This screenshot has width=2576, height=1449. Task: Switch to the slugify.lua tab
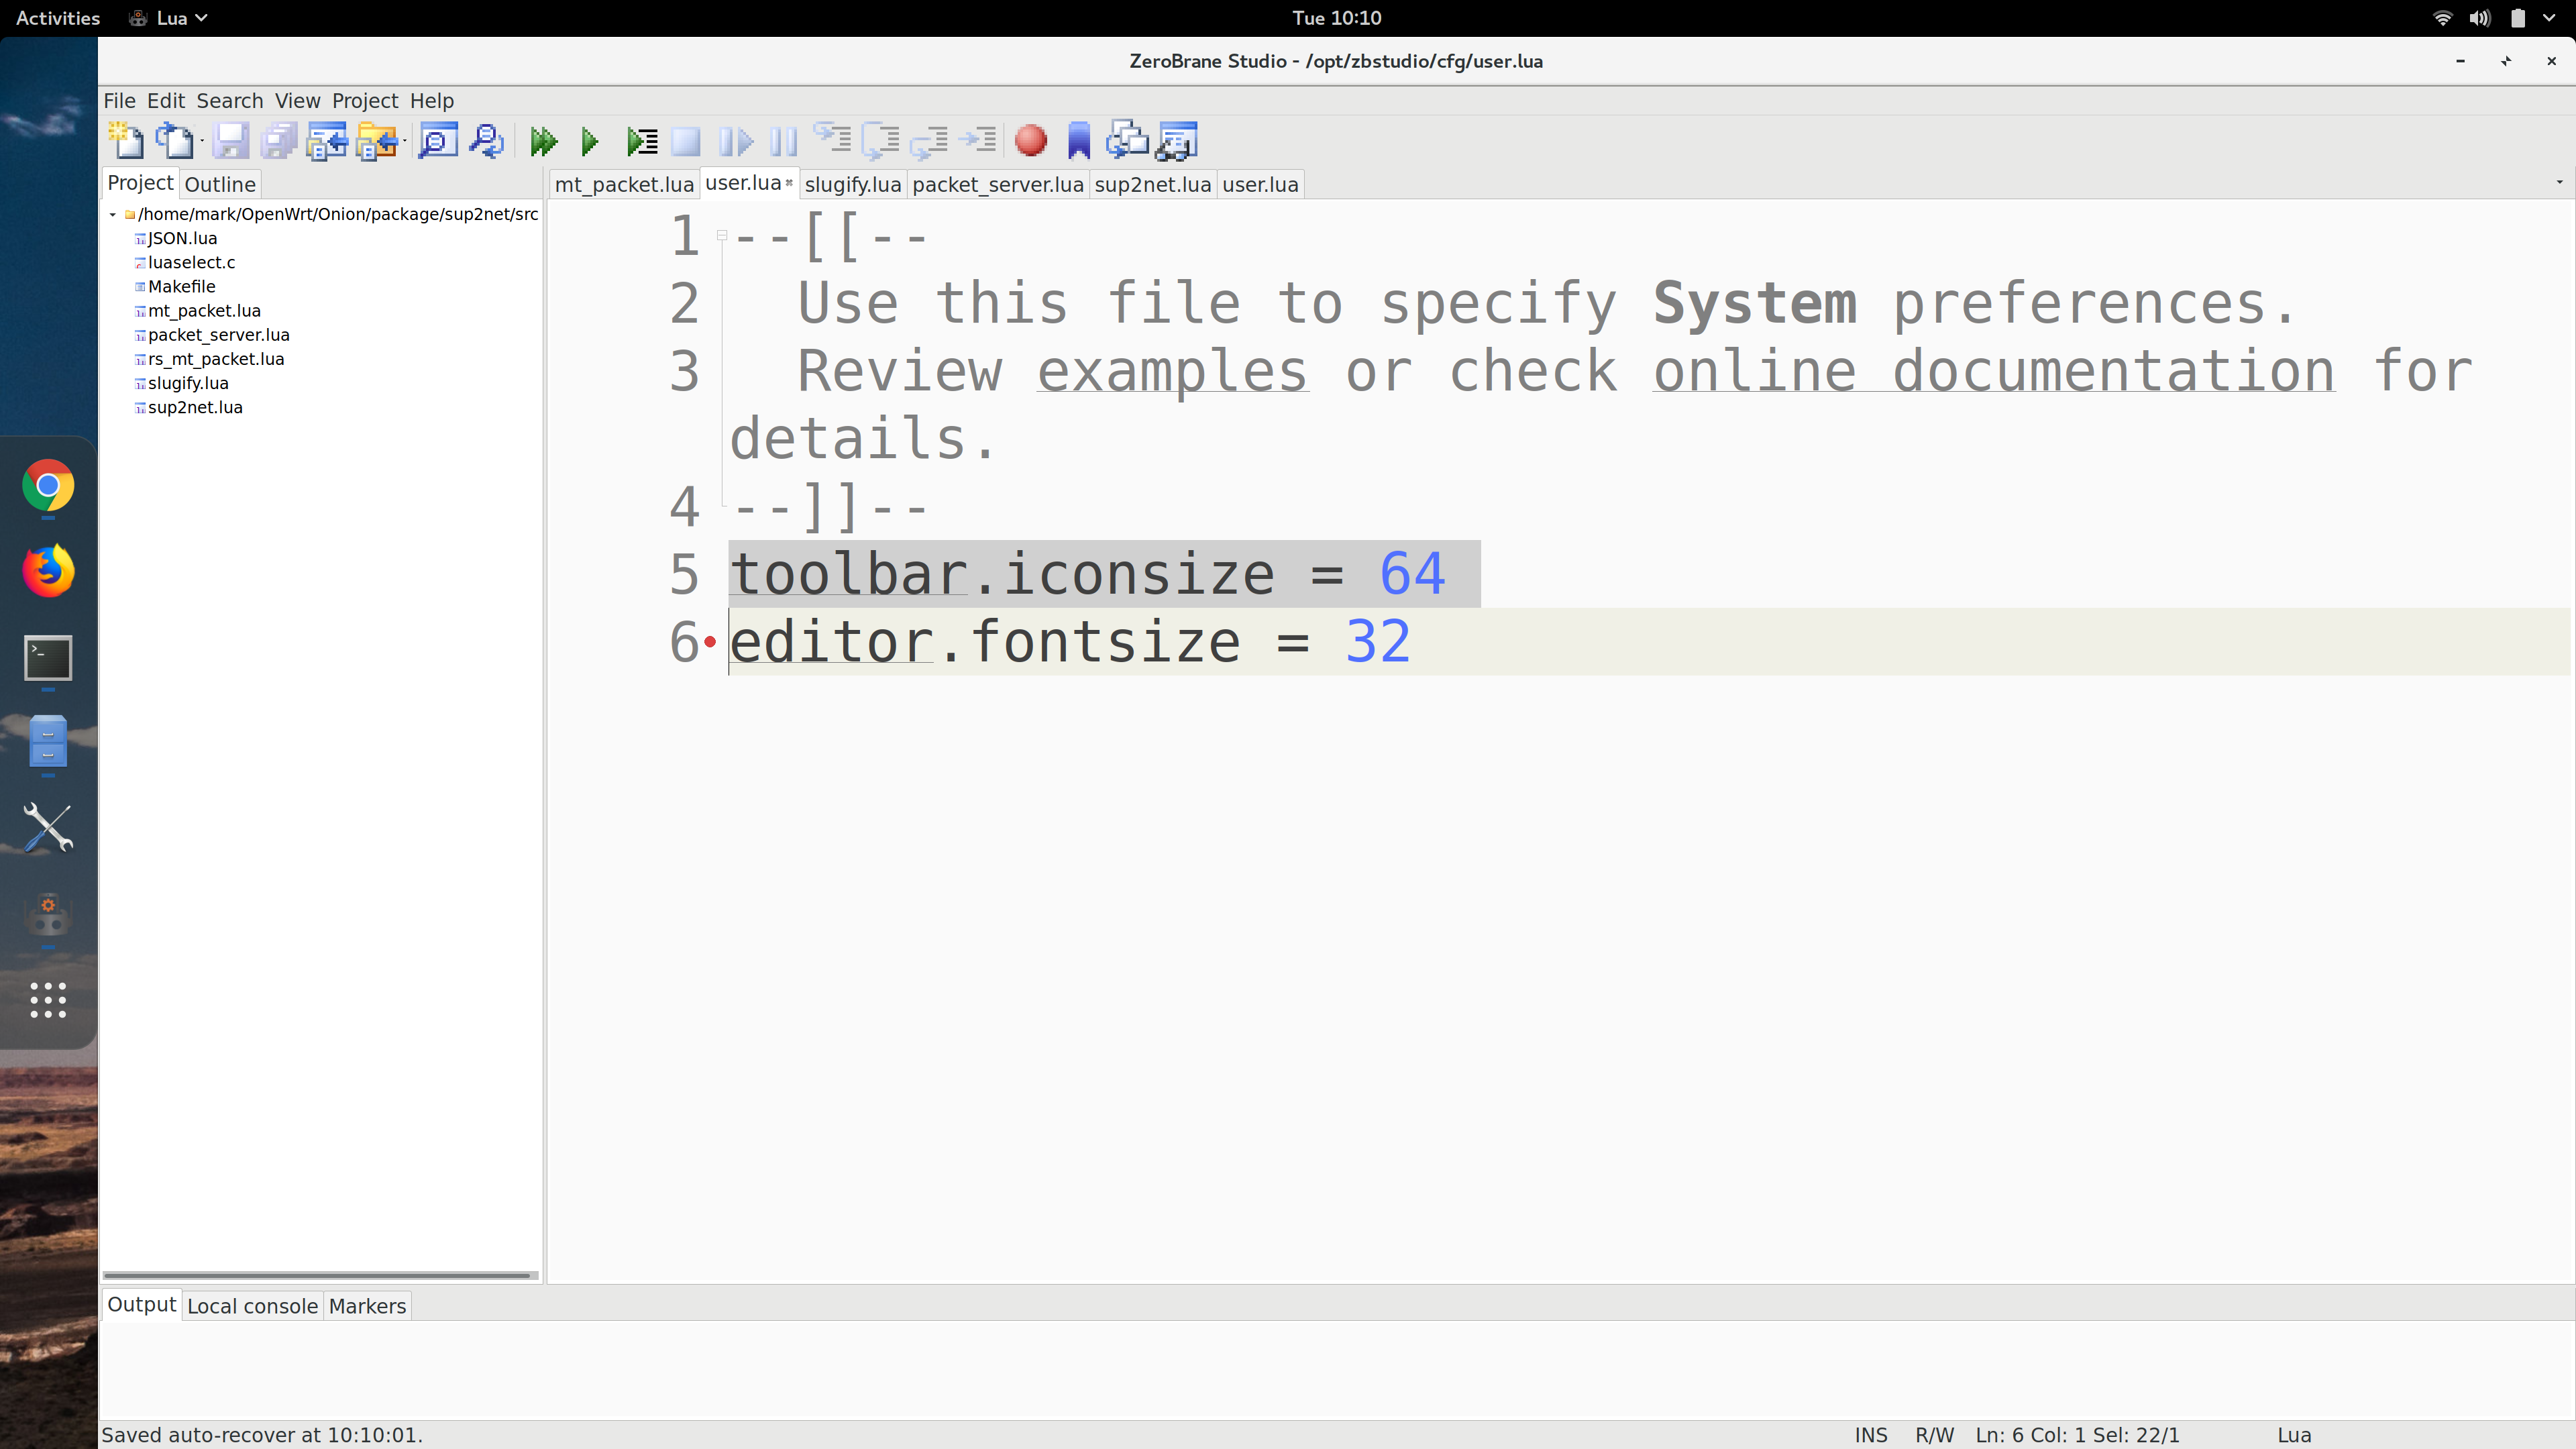coord(852,184)
